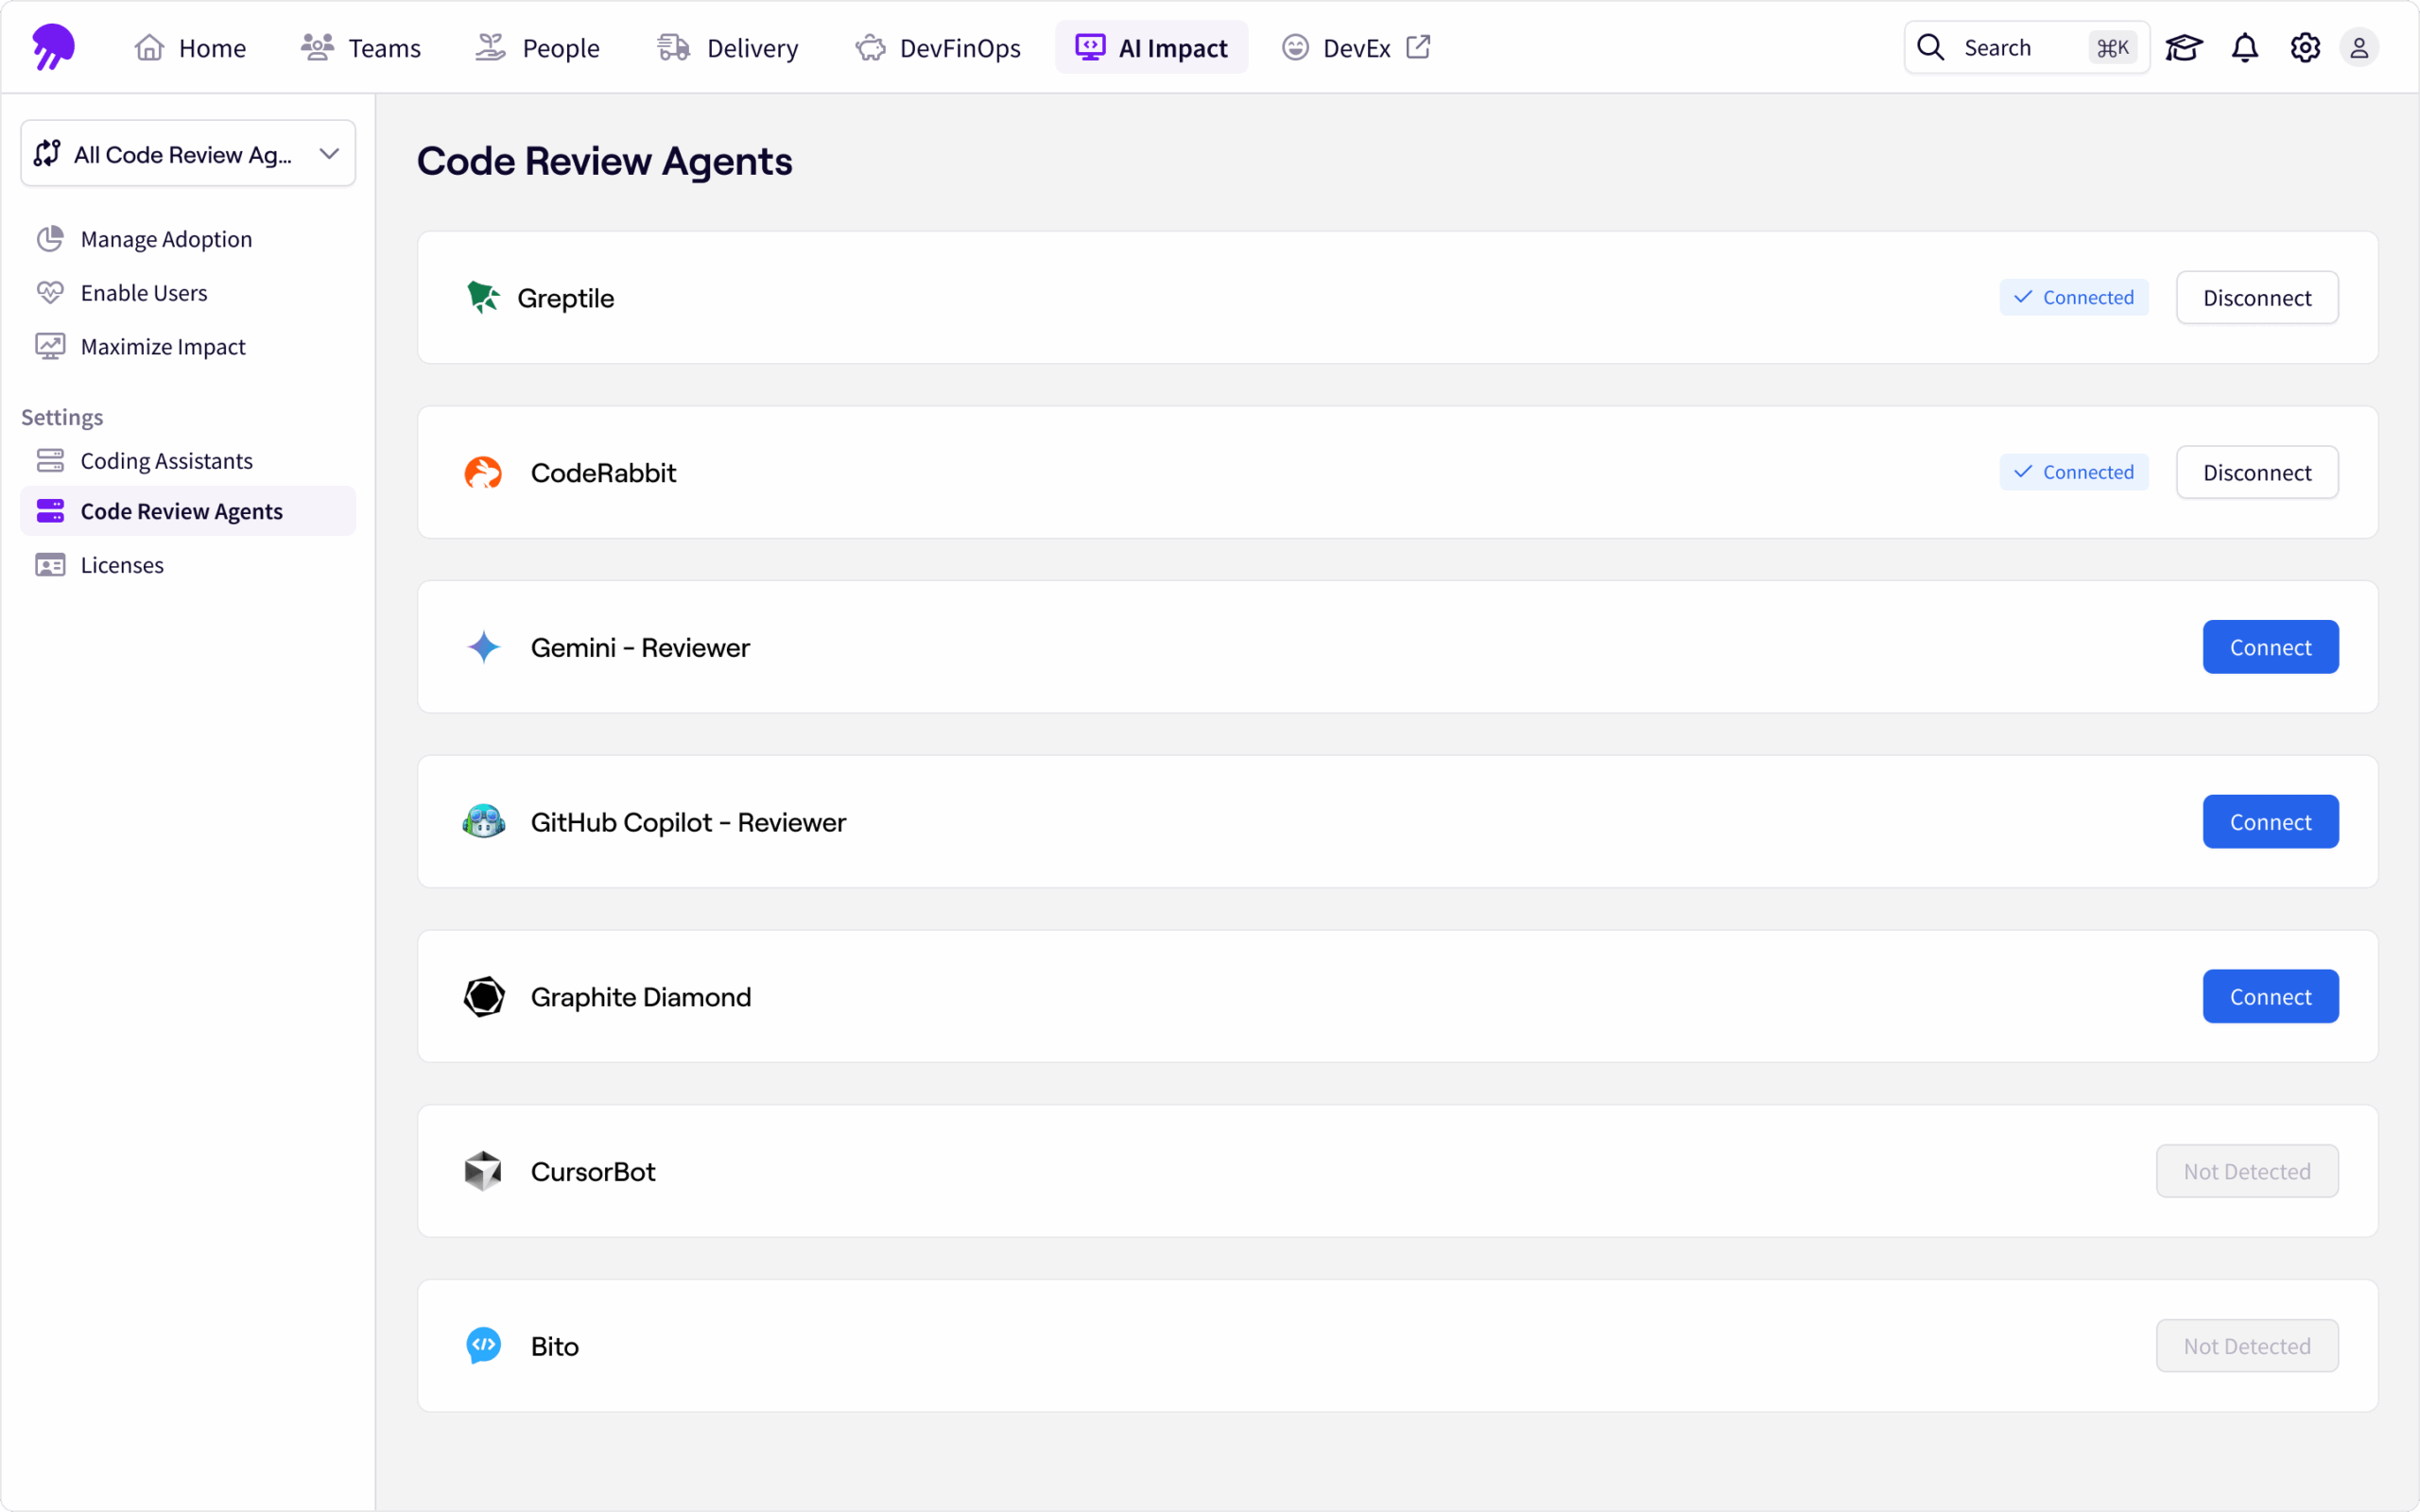Click the Gemini Reviewer sparkle icon

coord(484,646)
